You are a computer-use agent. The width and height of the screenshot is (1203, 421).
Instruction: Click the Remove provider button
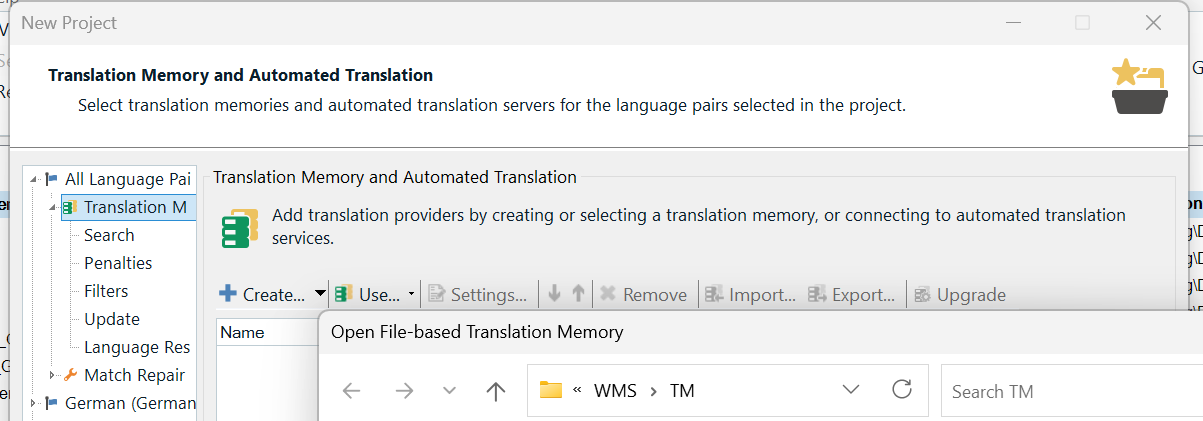point(643,294)
